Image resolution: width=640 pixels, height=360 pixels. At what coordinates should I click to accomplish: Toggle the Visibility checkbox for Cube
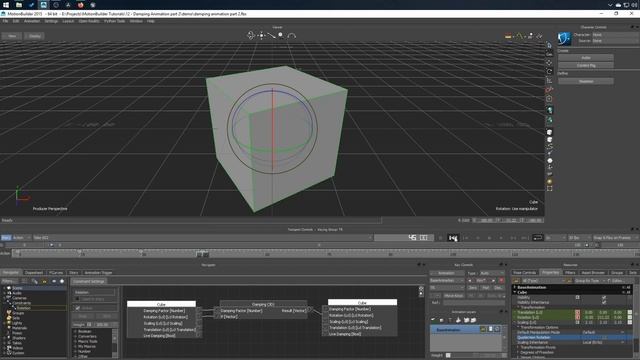(604, 297)
